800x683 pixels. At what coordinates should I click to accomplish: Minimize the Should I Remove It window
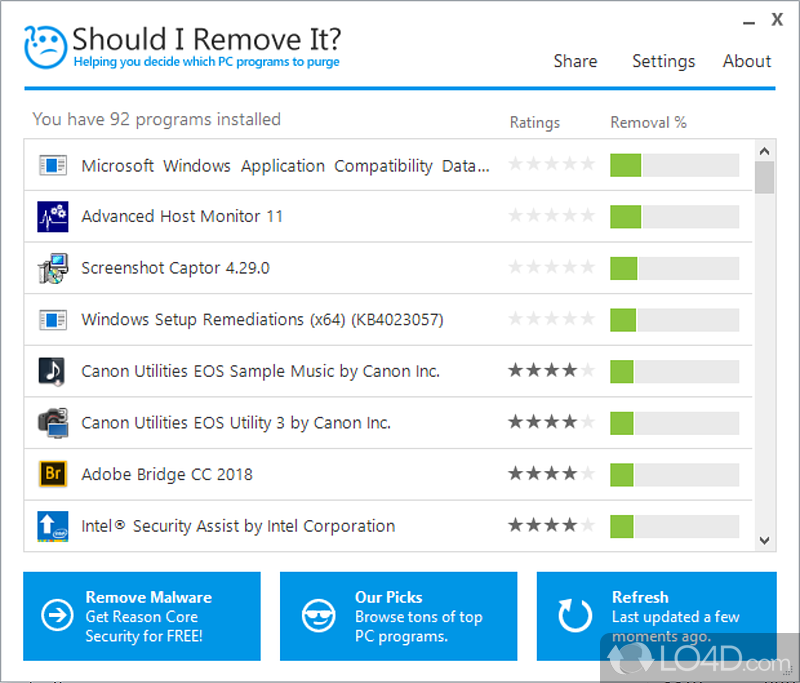(748, 22)
